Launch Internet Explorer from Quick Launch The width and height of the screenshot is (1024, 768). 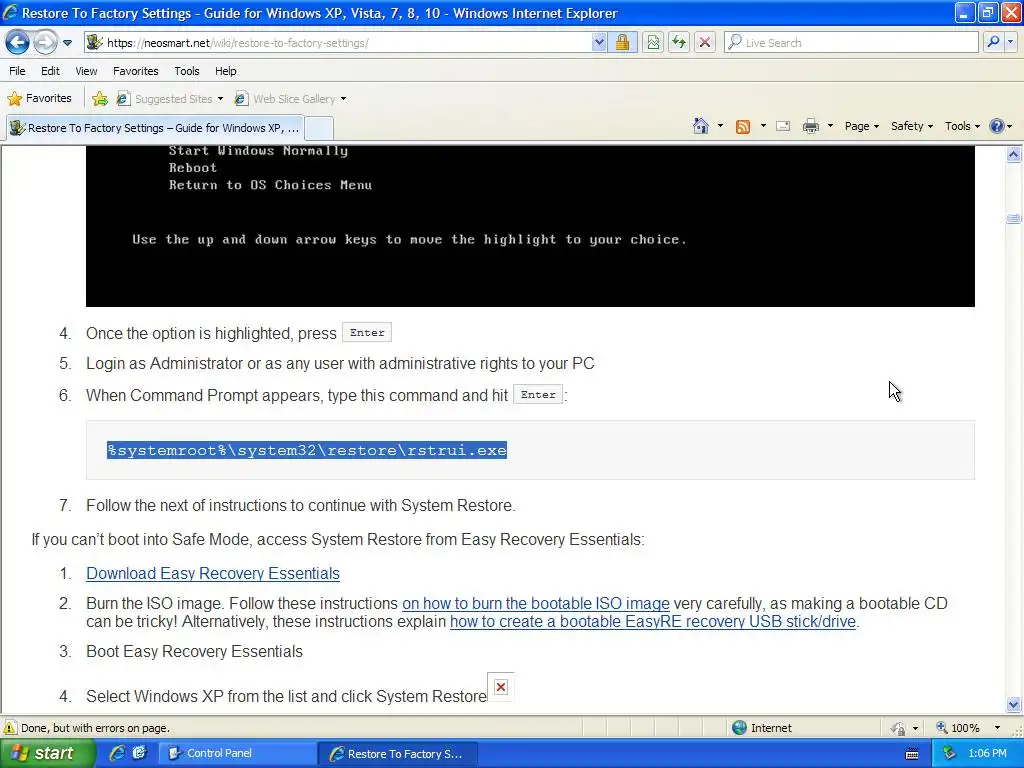[x=117, y=754]
